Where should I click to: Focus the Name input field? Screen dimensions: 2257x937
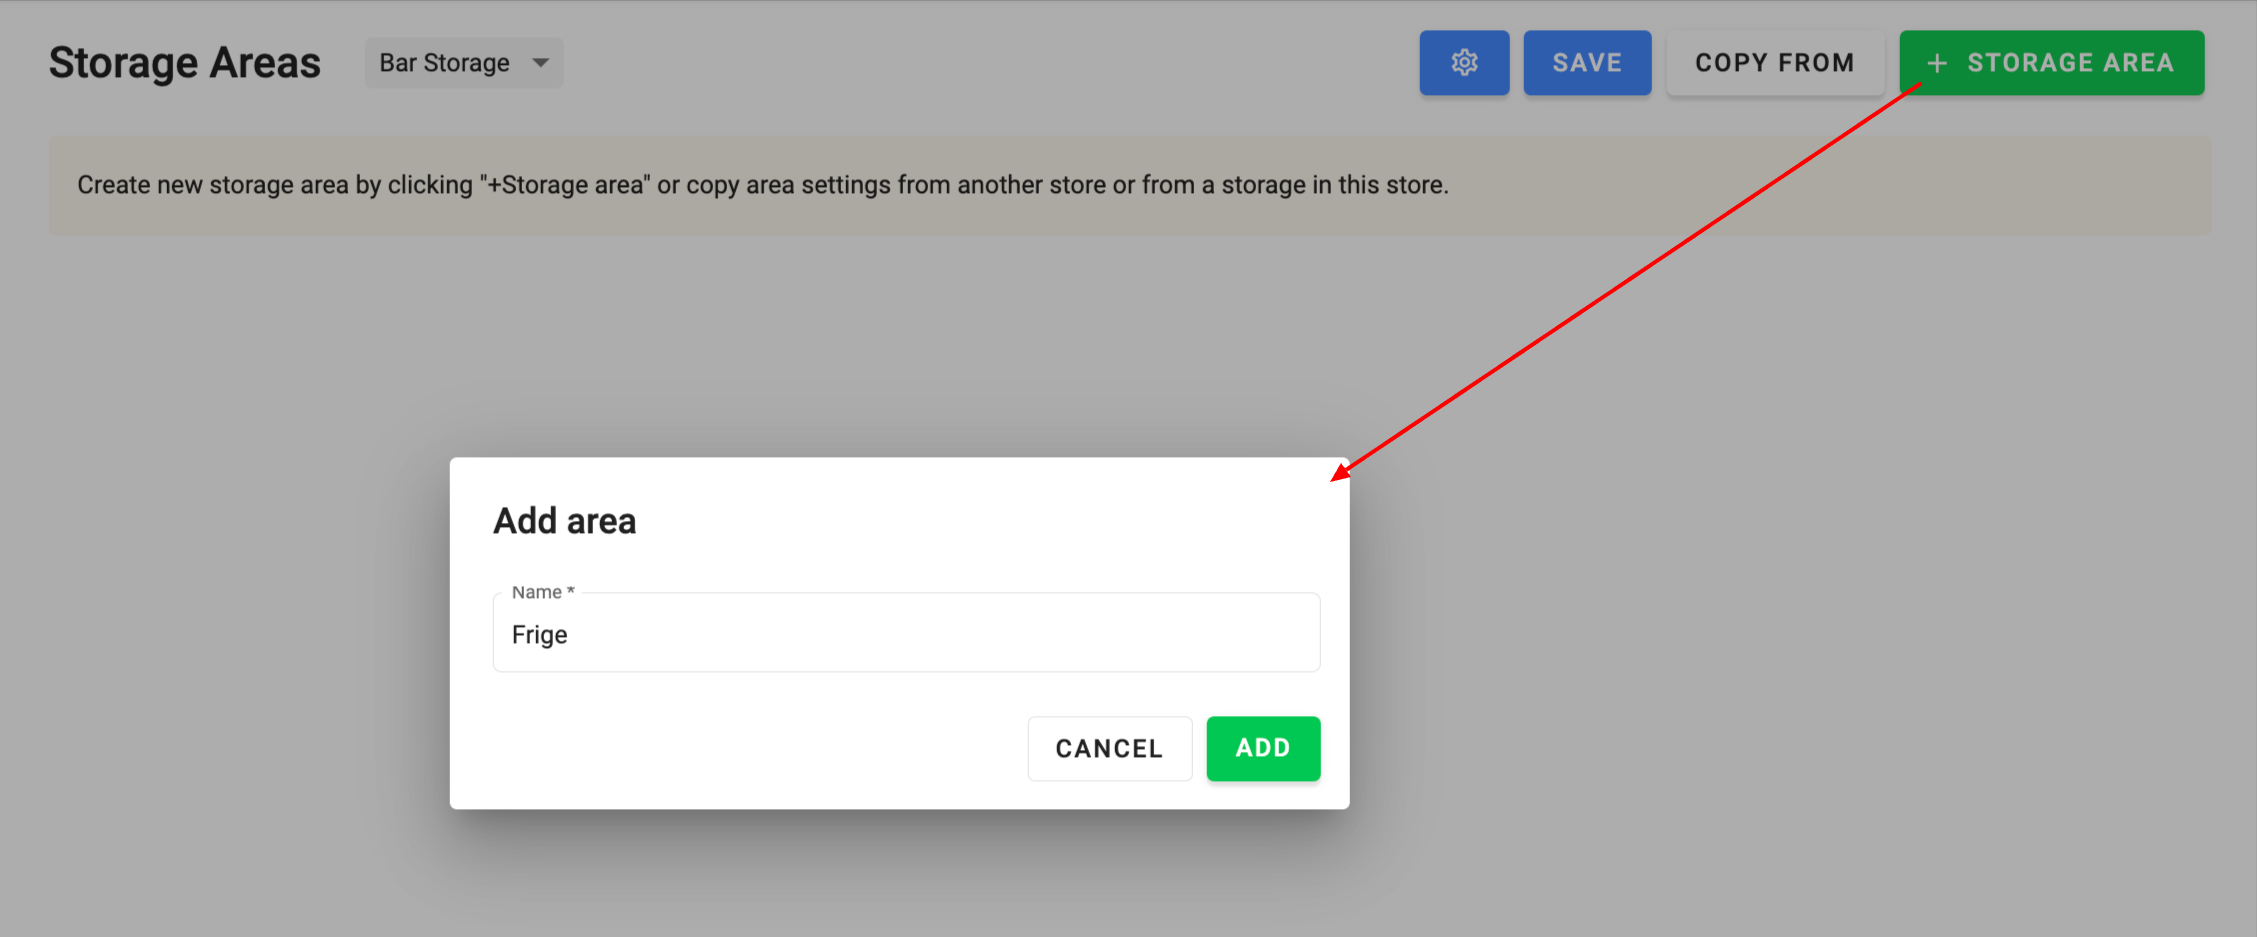point(905,634)
